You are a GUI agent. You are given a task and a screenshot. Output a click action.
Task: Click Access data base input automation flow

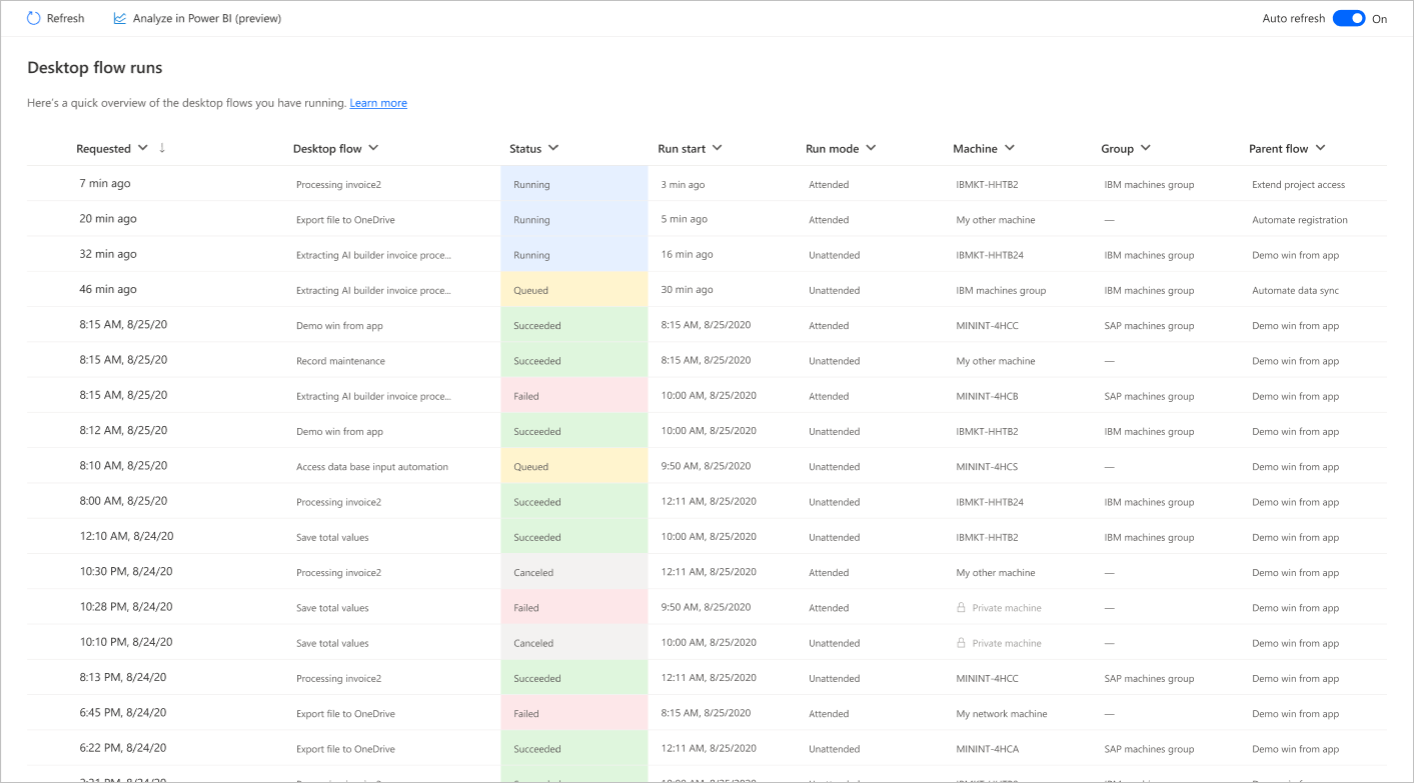tap(372, 467)
